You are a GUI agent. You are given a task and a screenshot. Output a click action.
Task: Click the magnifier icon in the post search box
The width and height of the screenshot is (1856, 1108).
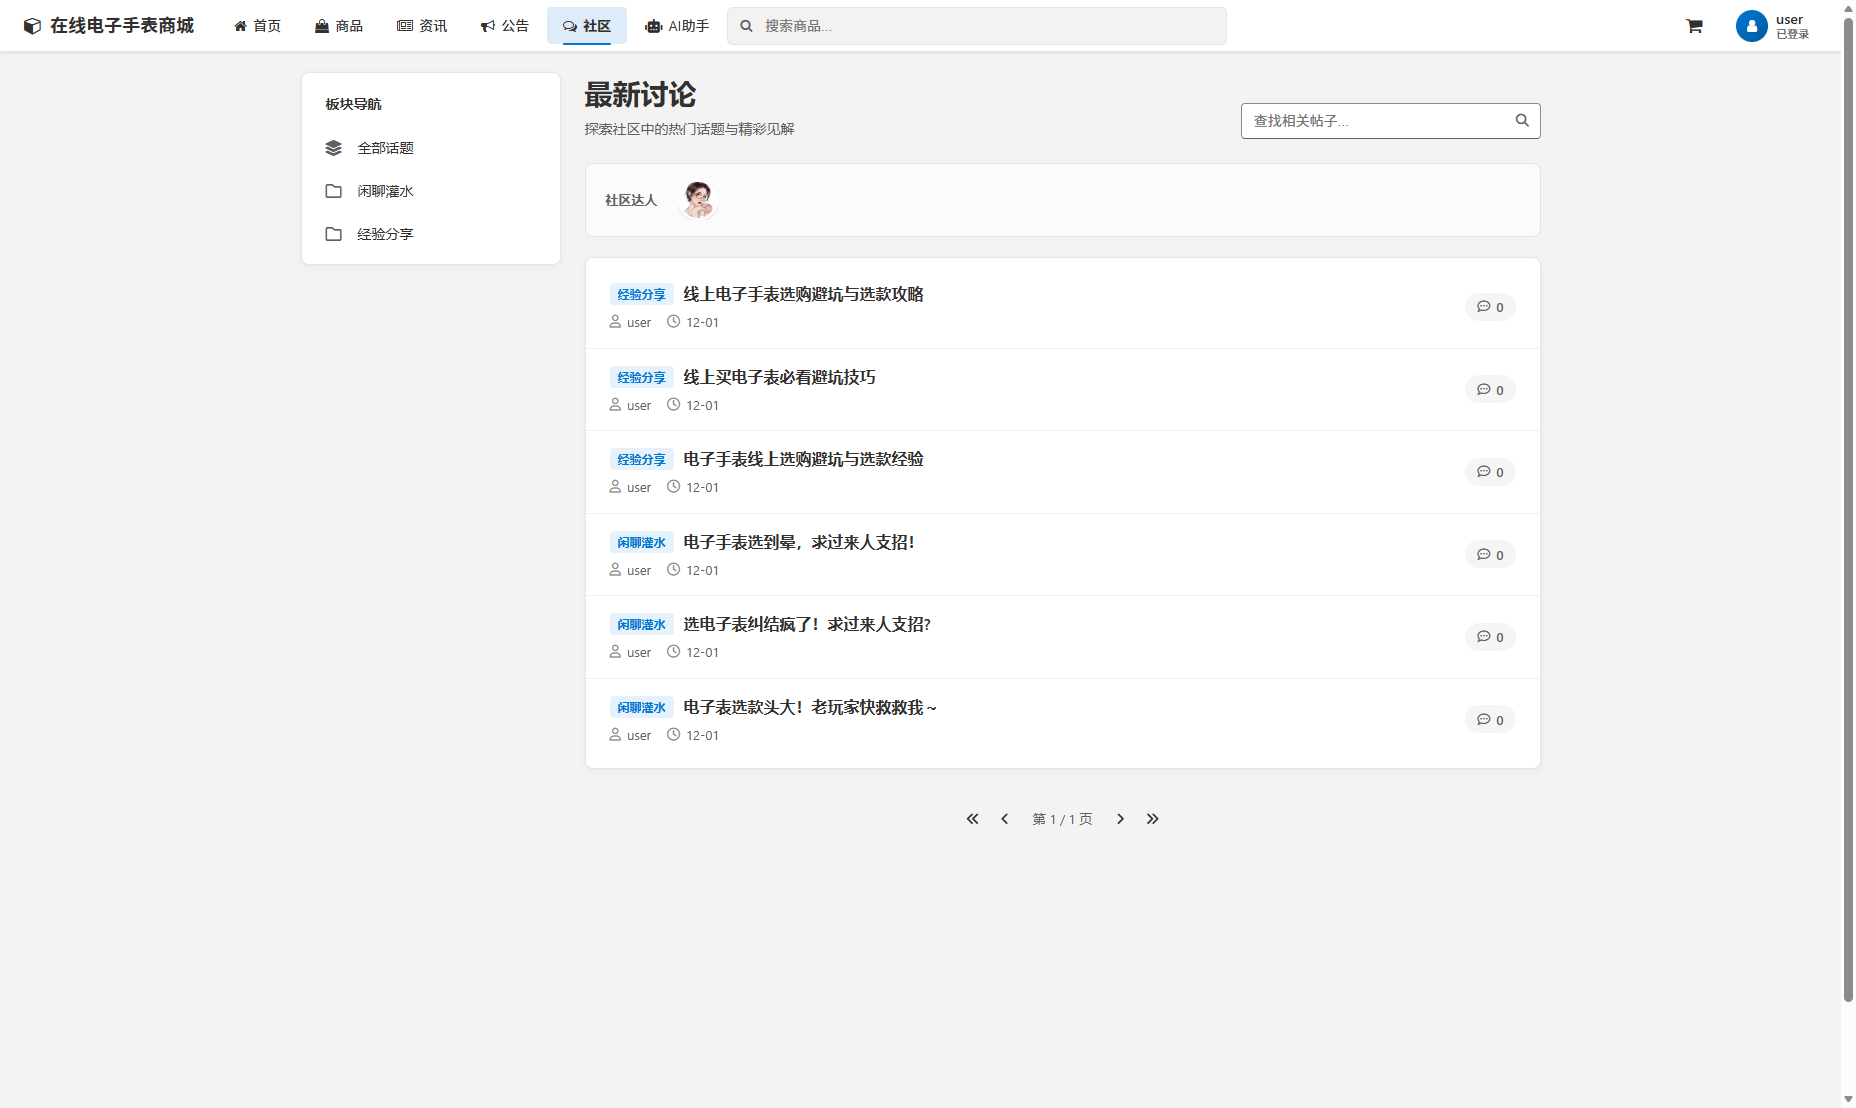1521,120
